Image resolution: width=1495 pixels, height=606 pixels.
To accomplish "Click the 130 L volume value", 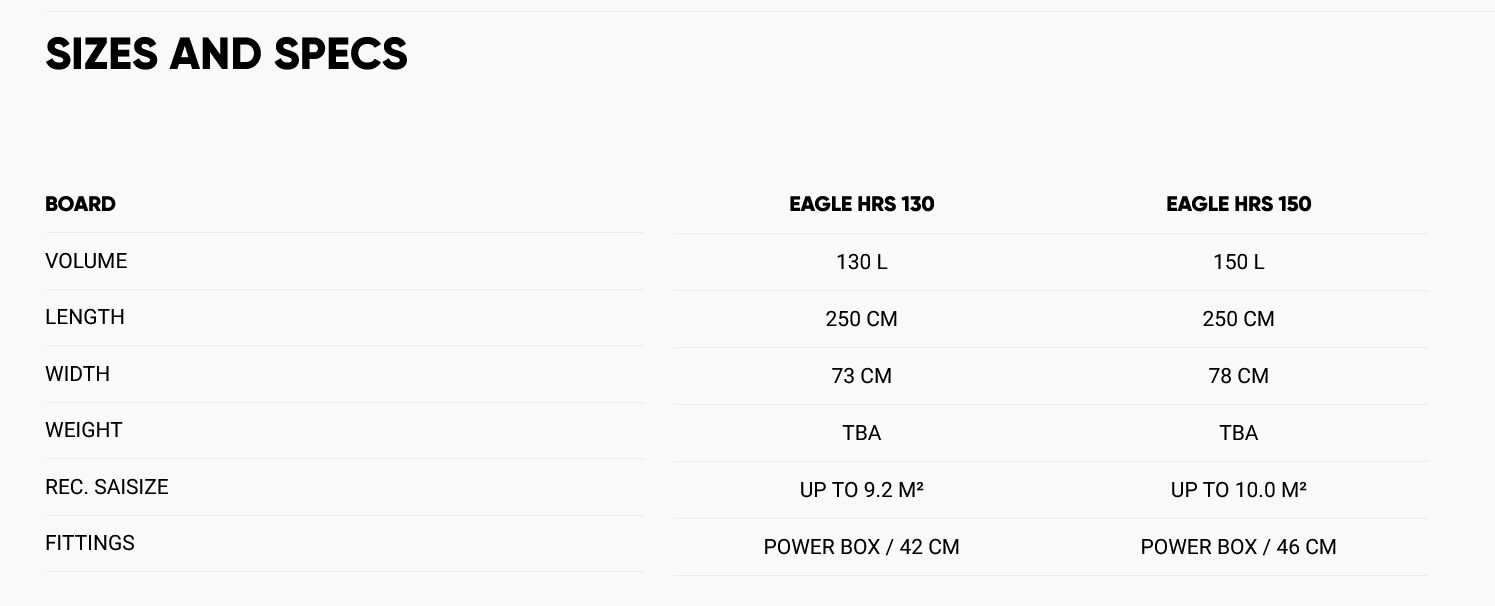I will pyautogui.click(x=861, y=262).
